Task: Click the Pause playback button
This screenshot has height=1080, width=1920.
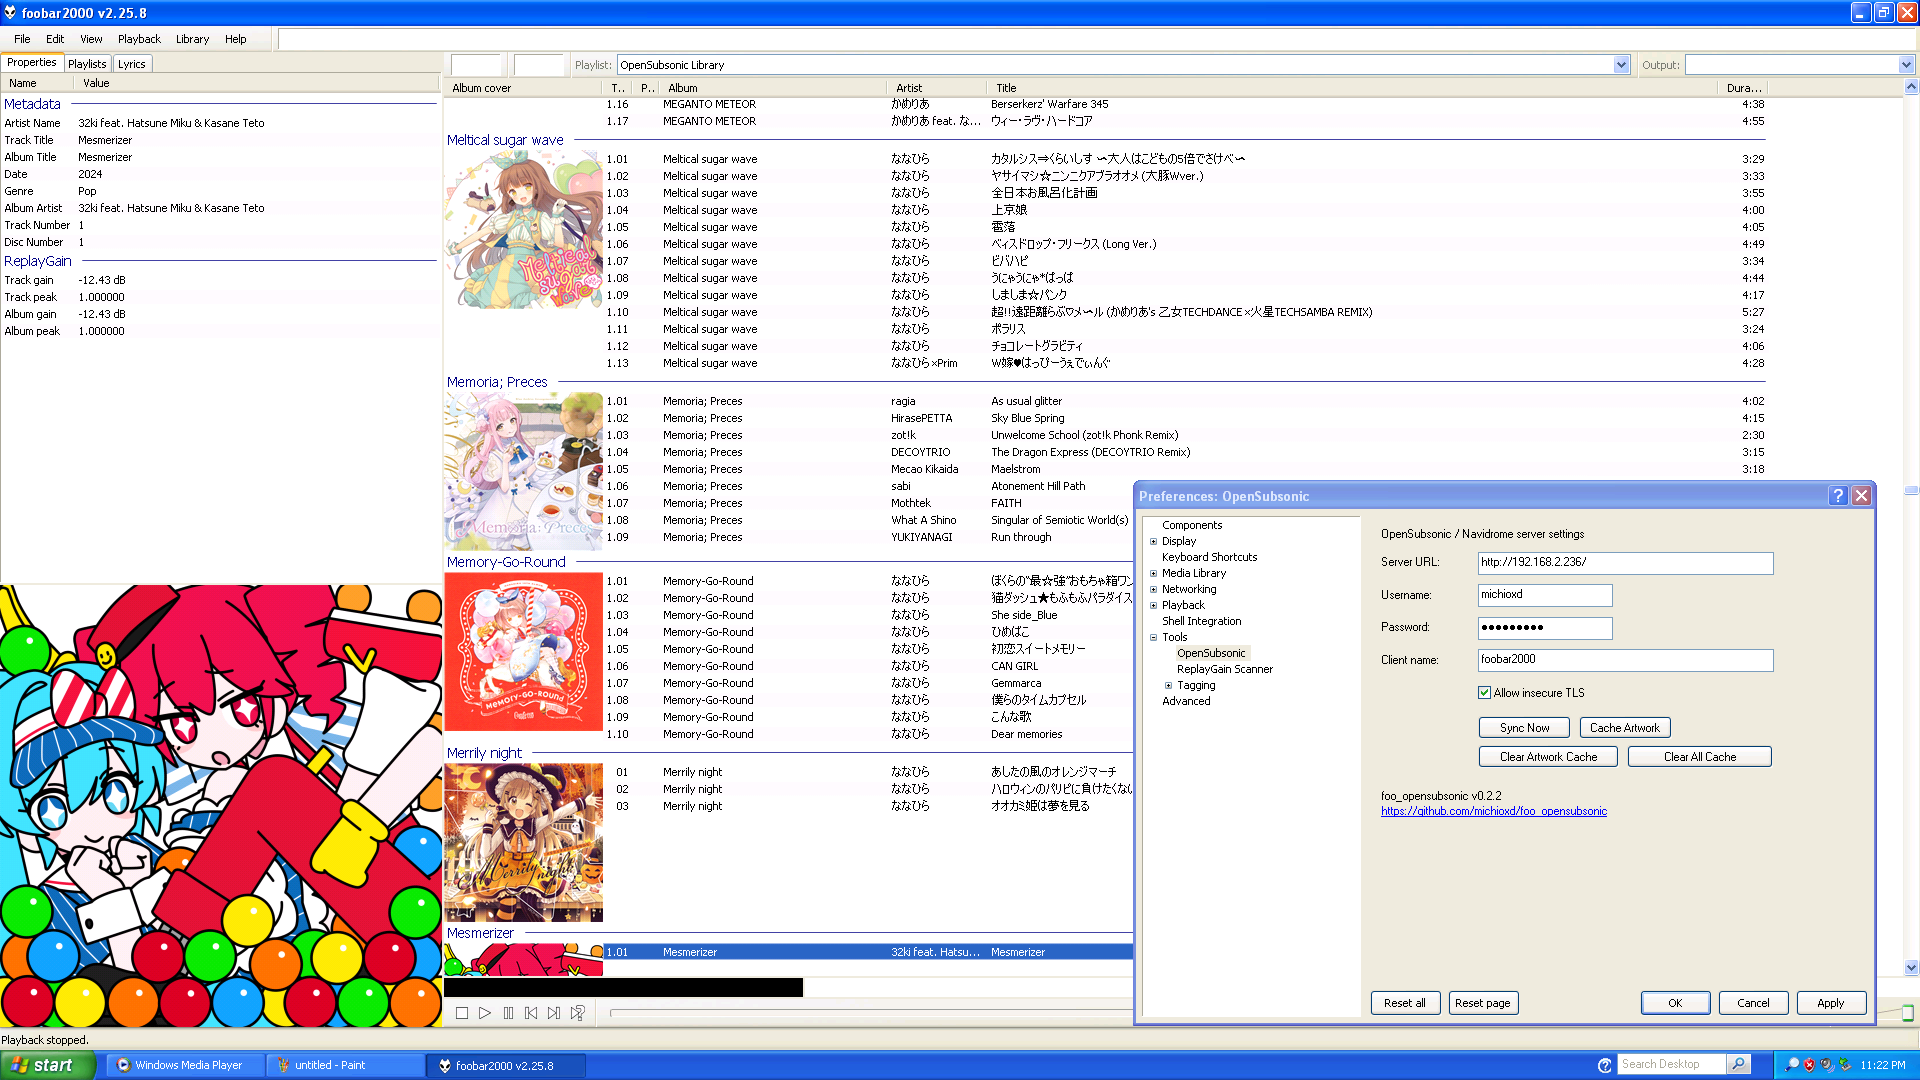Action: click(508, 1013)
